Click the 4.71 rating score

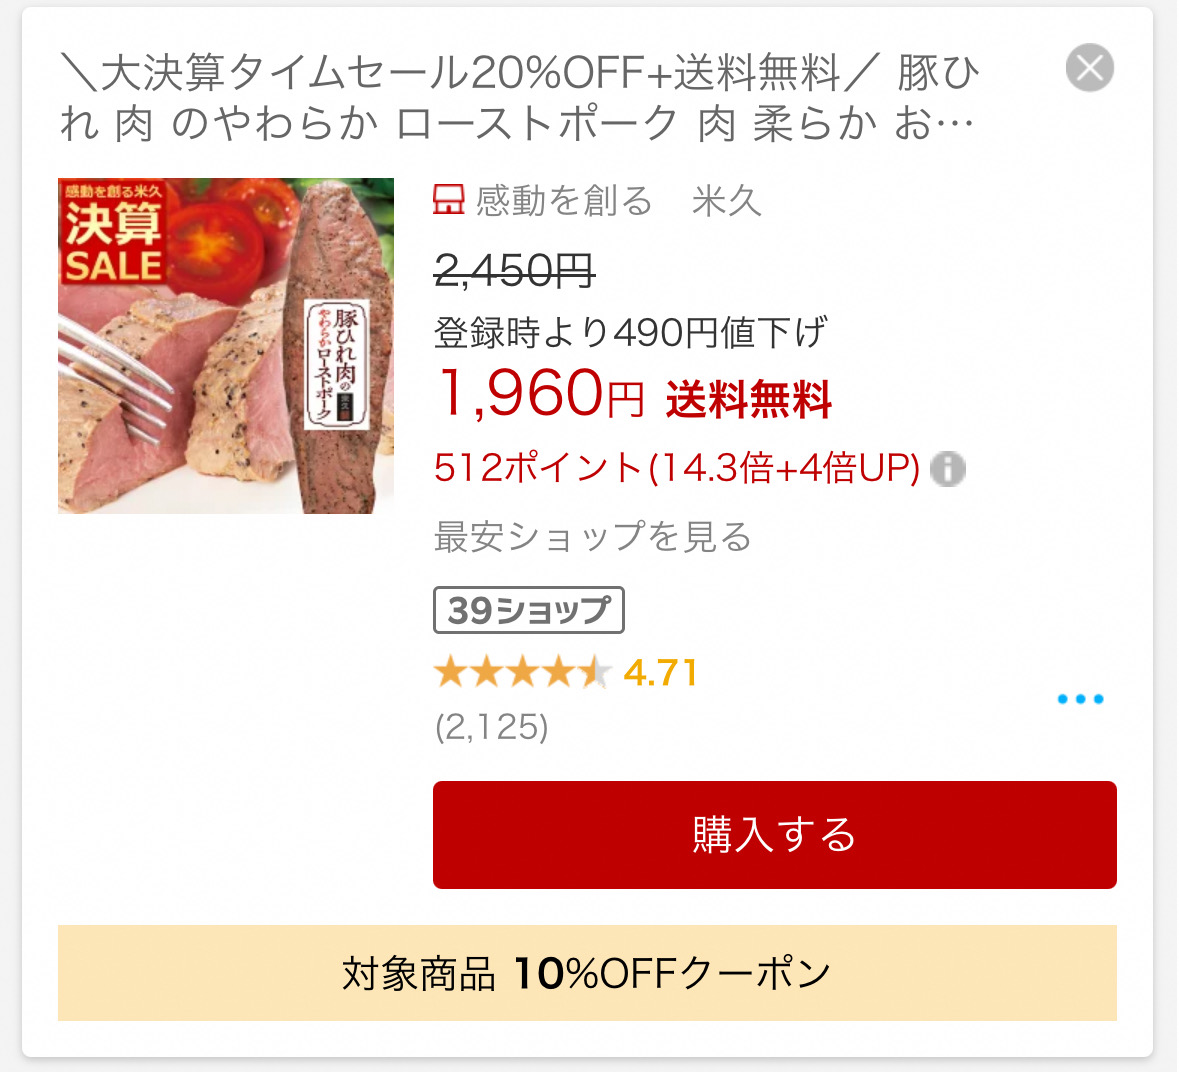click(661, 673)
